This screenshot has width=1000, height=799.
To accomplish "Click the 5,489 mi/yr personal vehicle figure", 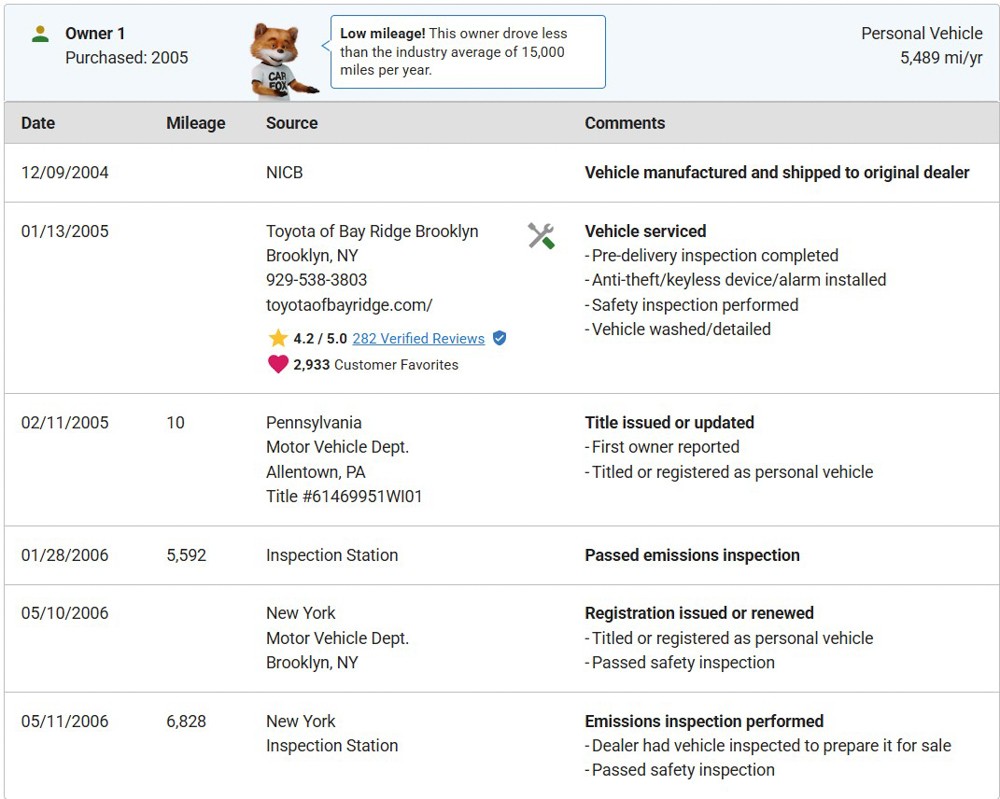I will click(x=941, y=58).
